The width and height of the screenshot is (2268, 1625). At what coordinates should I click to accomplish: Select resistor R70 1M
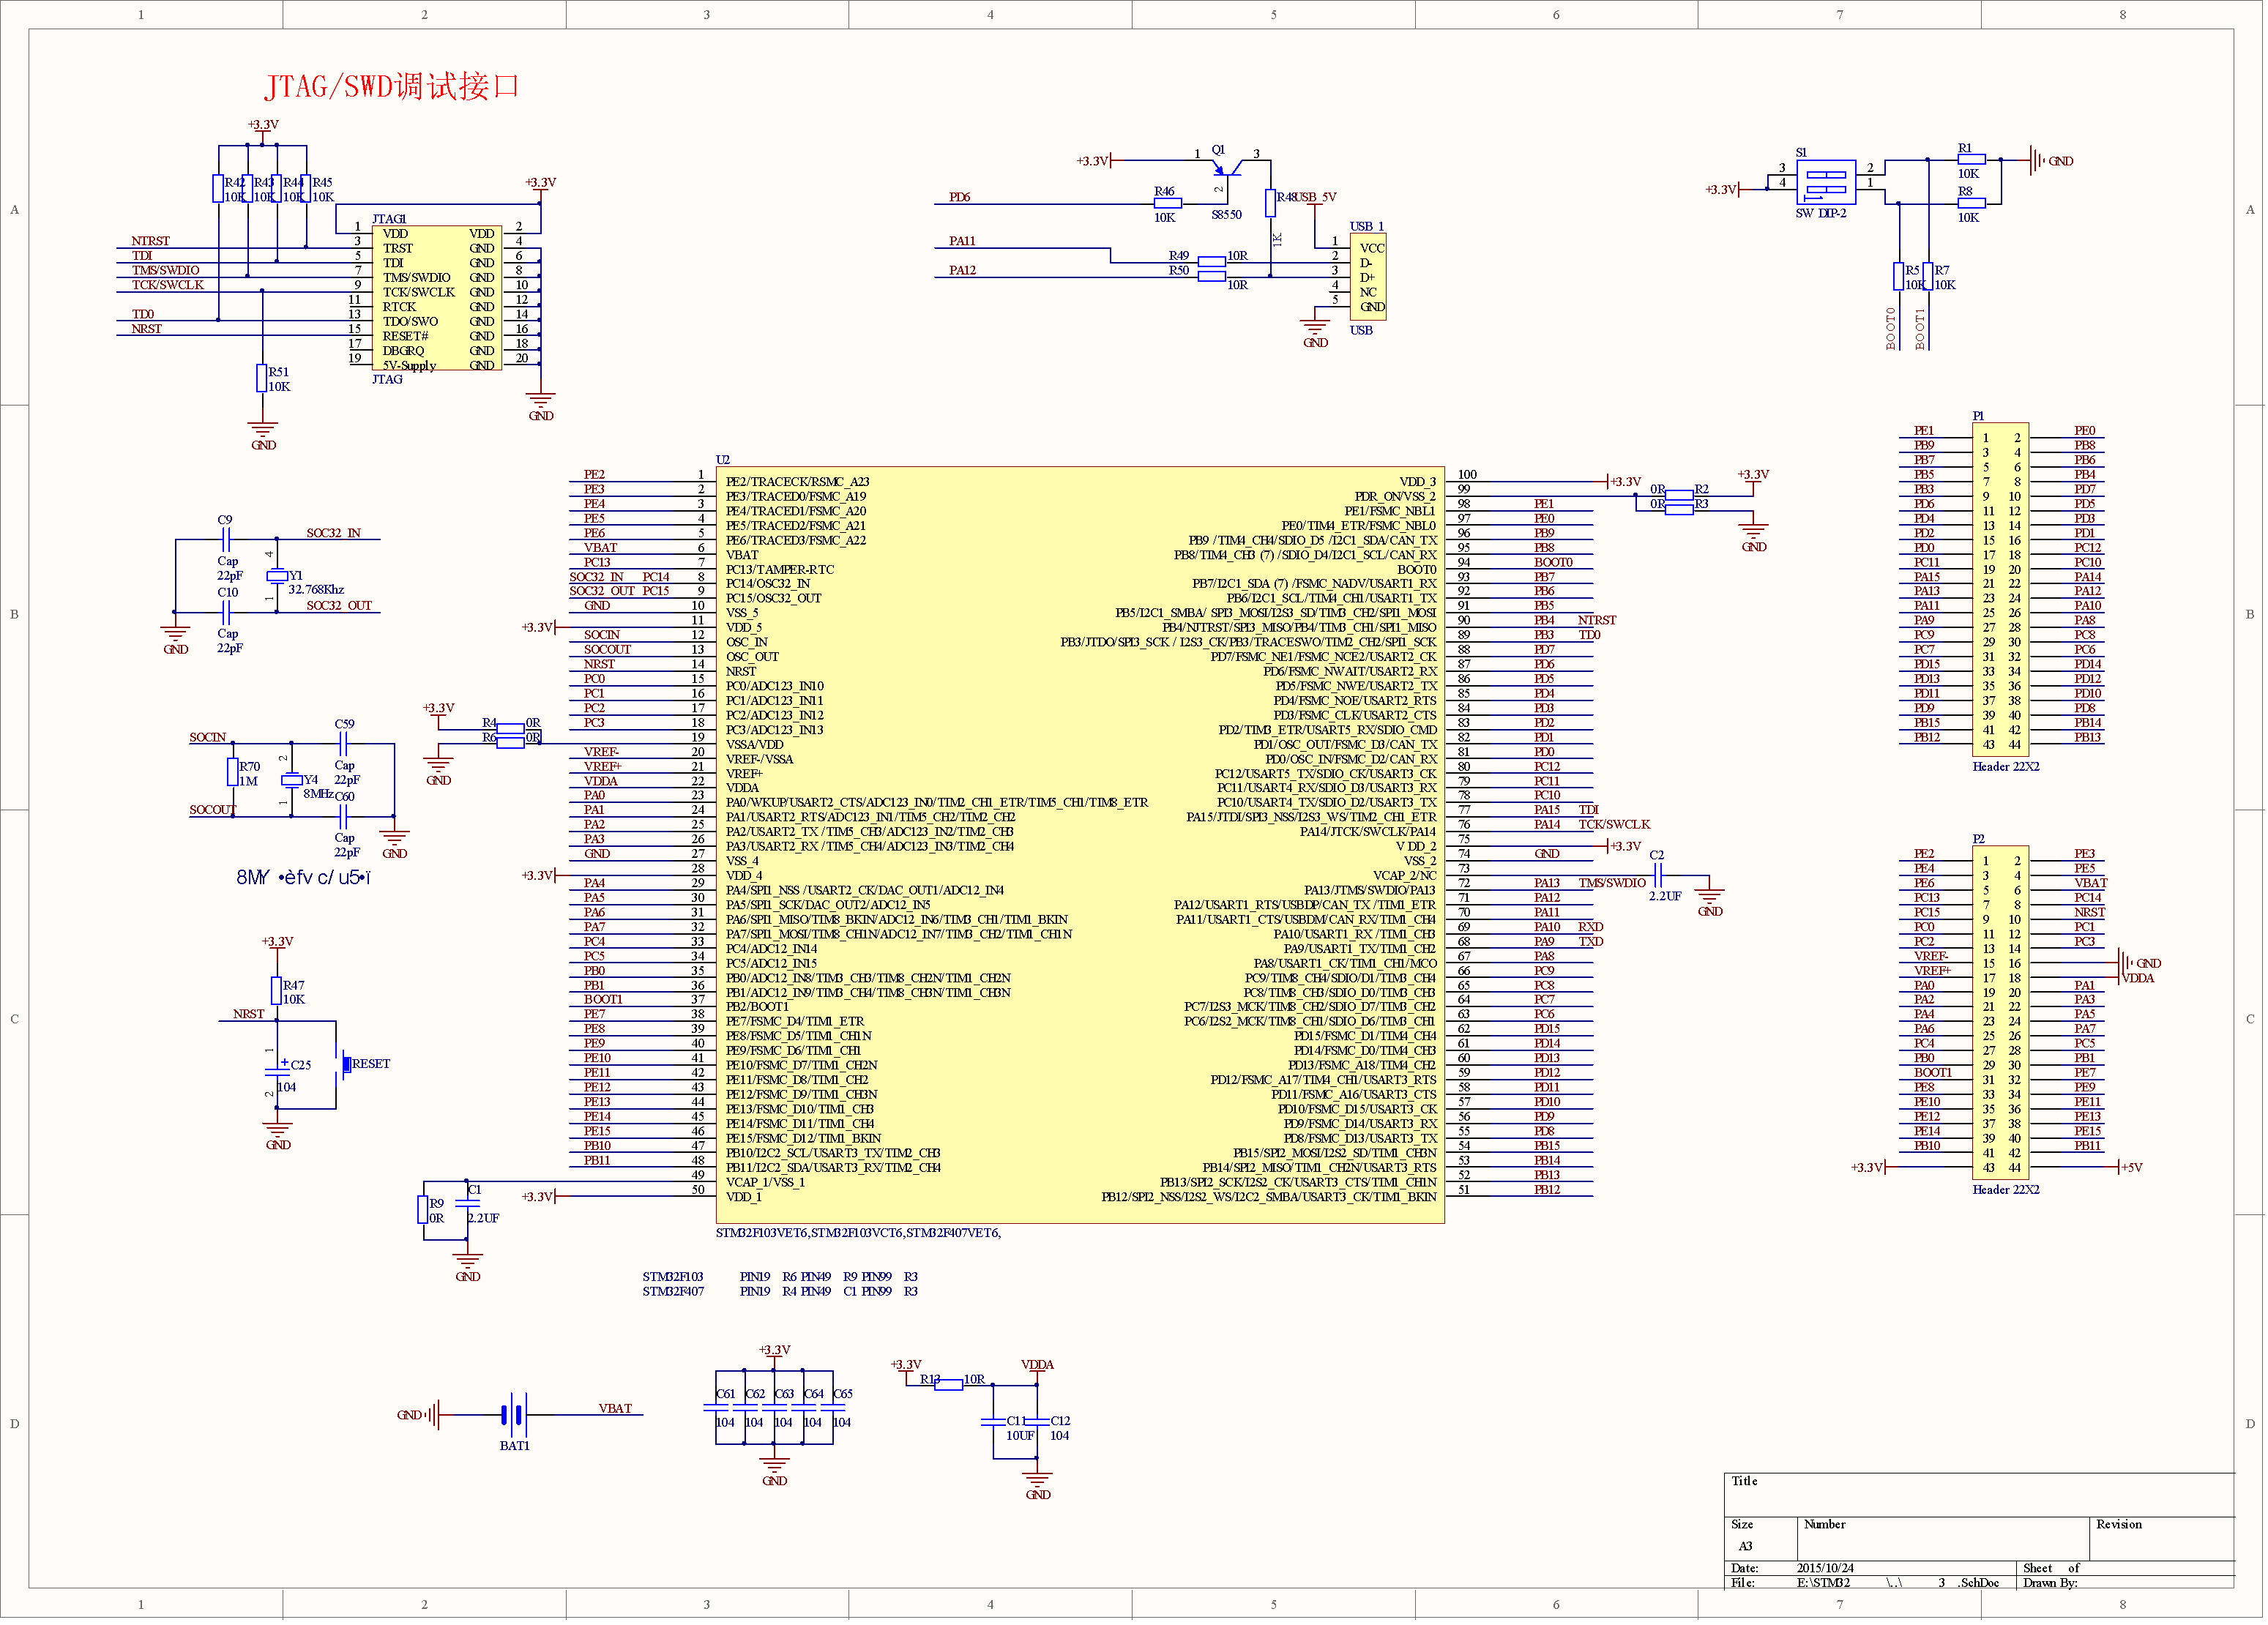tap(233, 772)
